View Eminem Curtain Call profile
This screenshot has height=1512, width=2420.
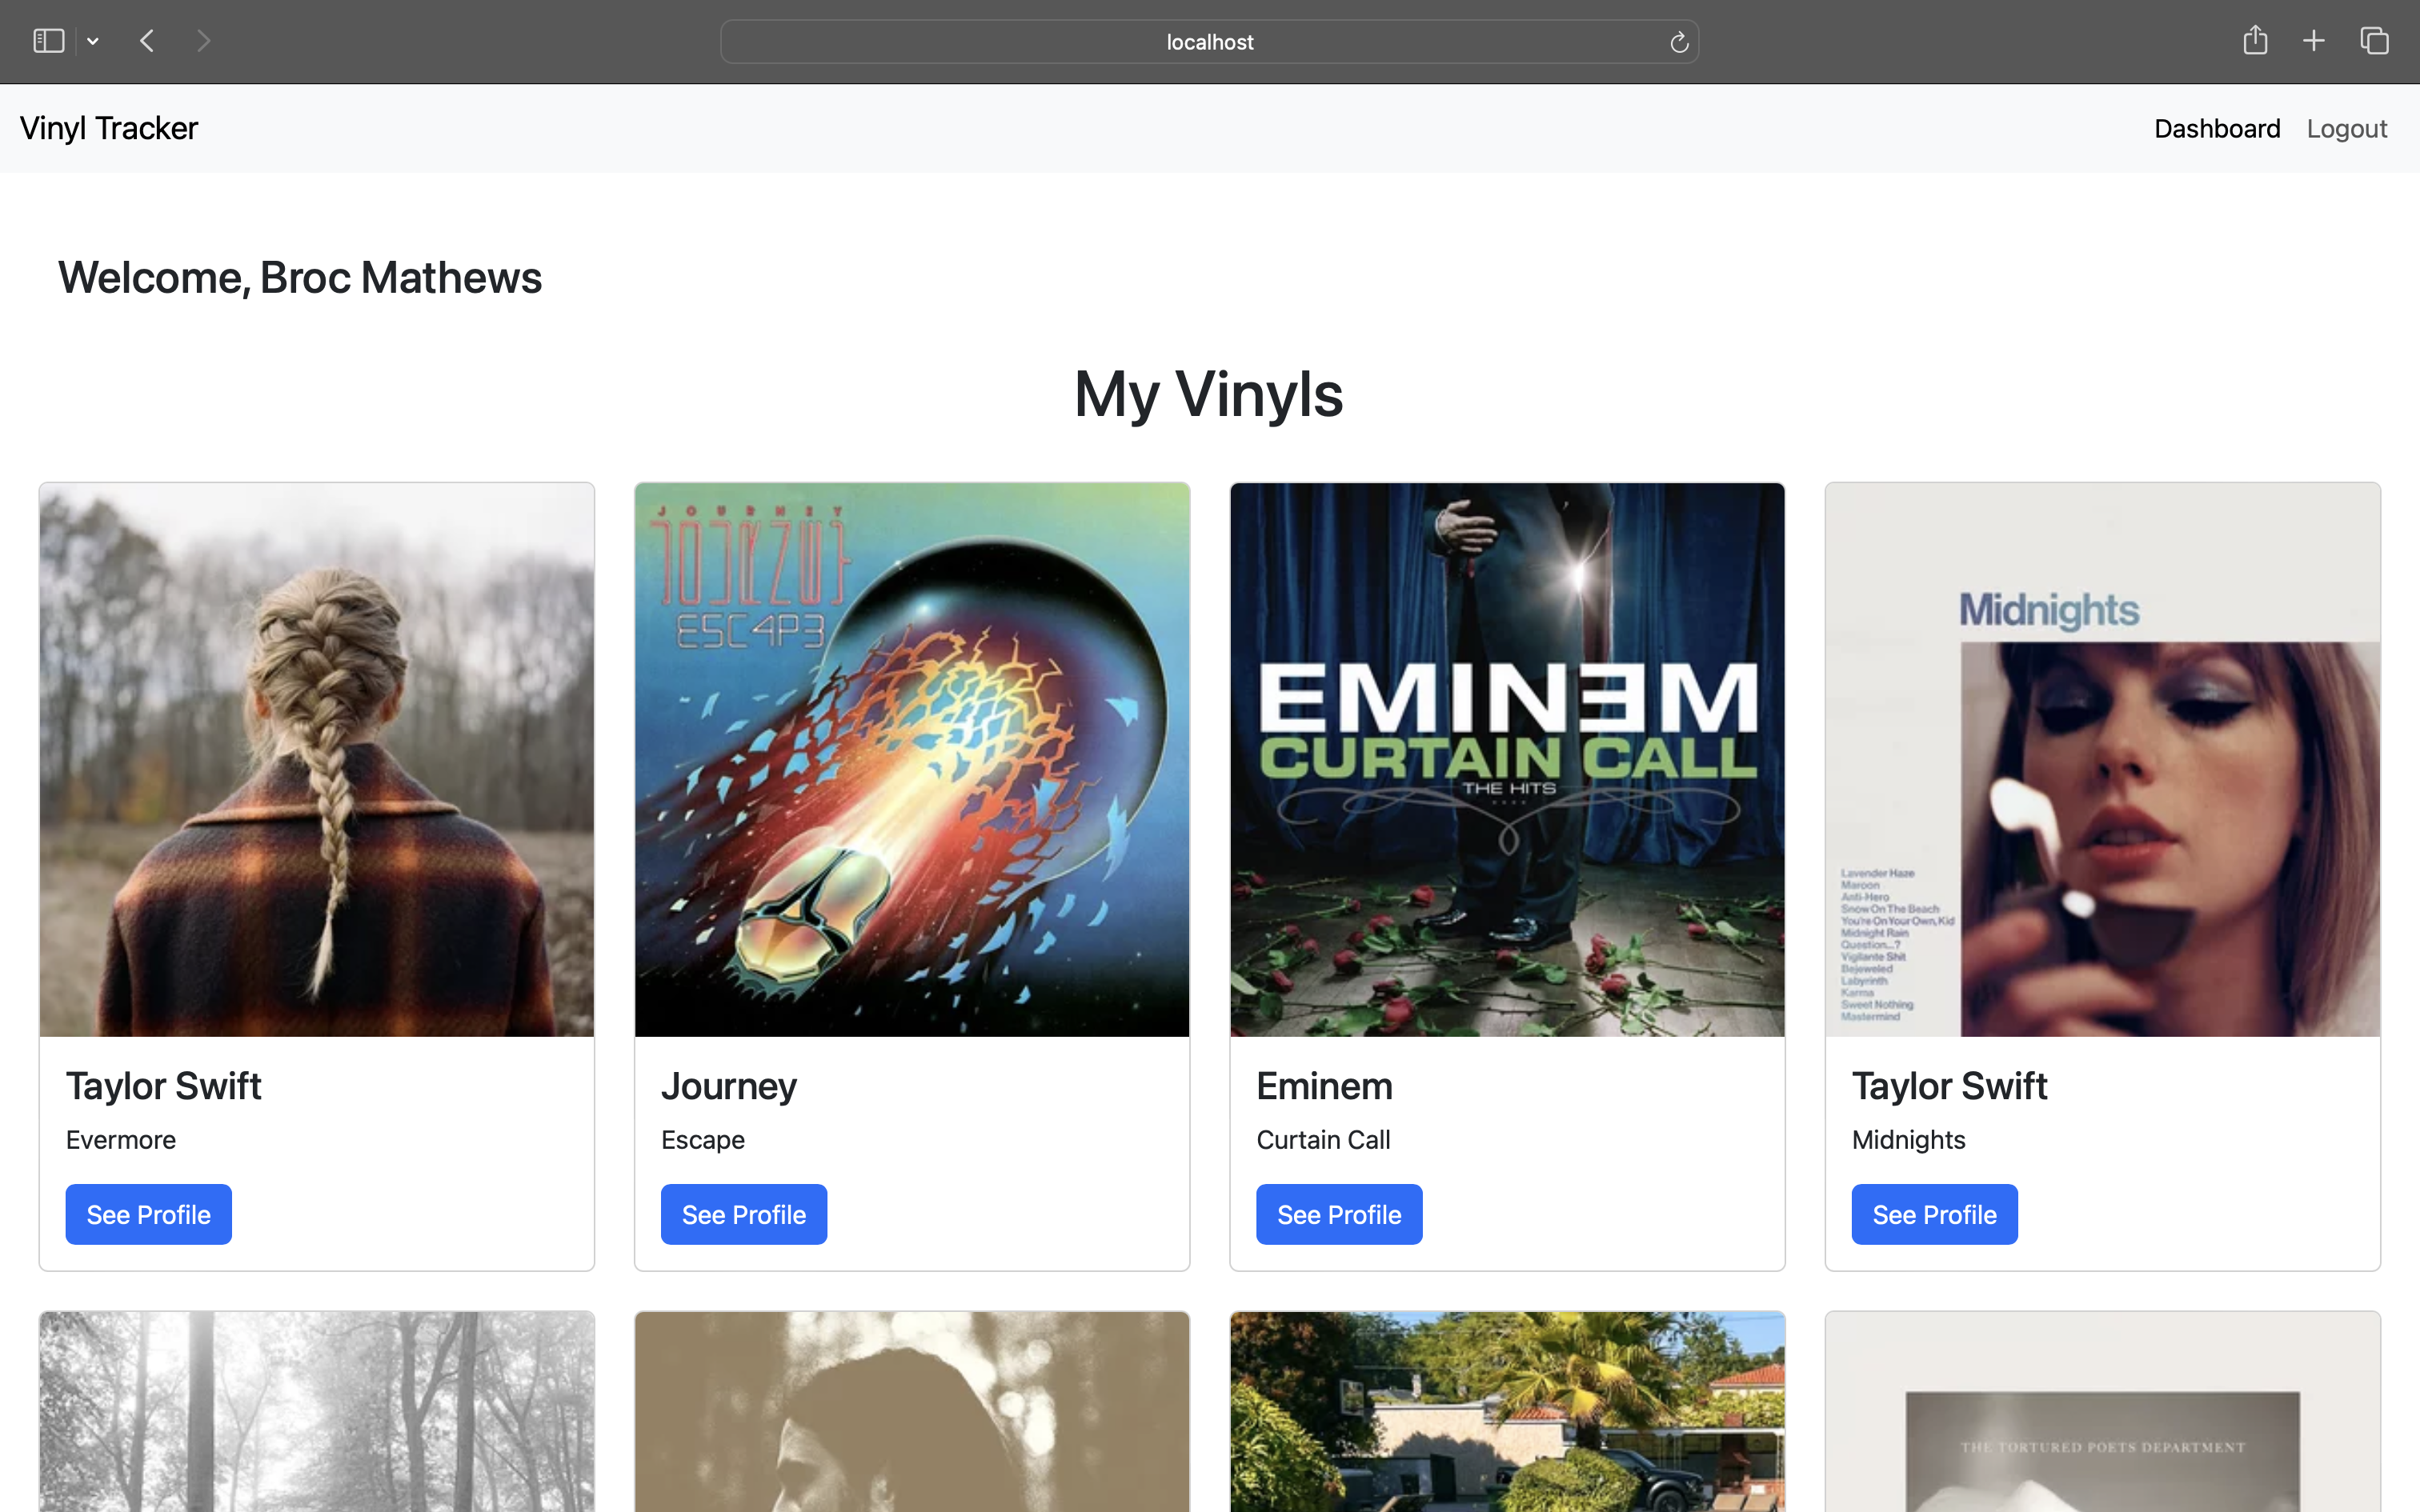pos(1340,1214)
